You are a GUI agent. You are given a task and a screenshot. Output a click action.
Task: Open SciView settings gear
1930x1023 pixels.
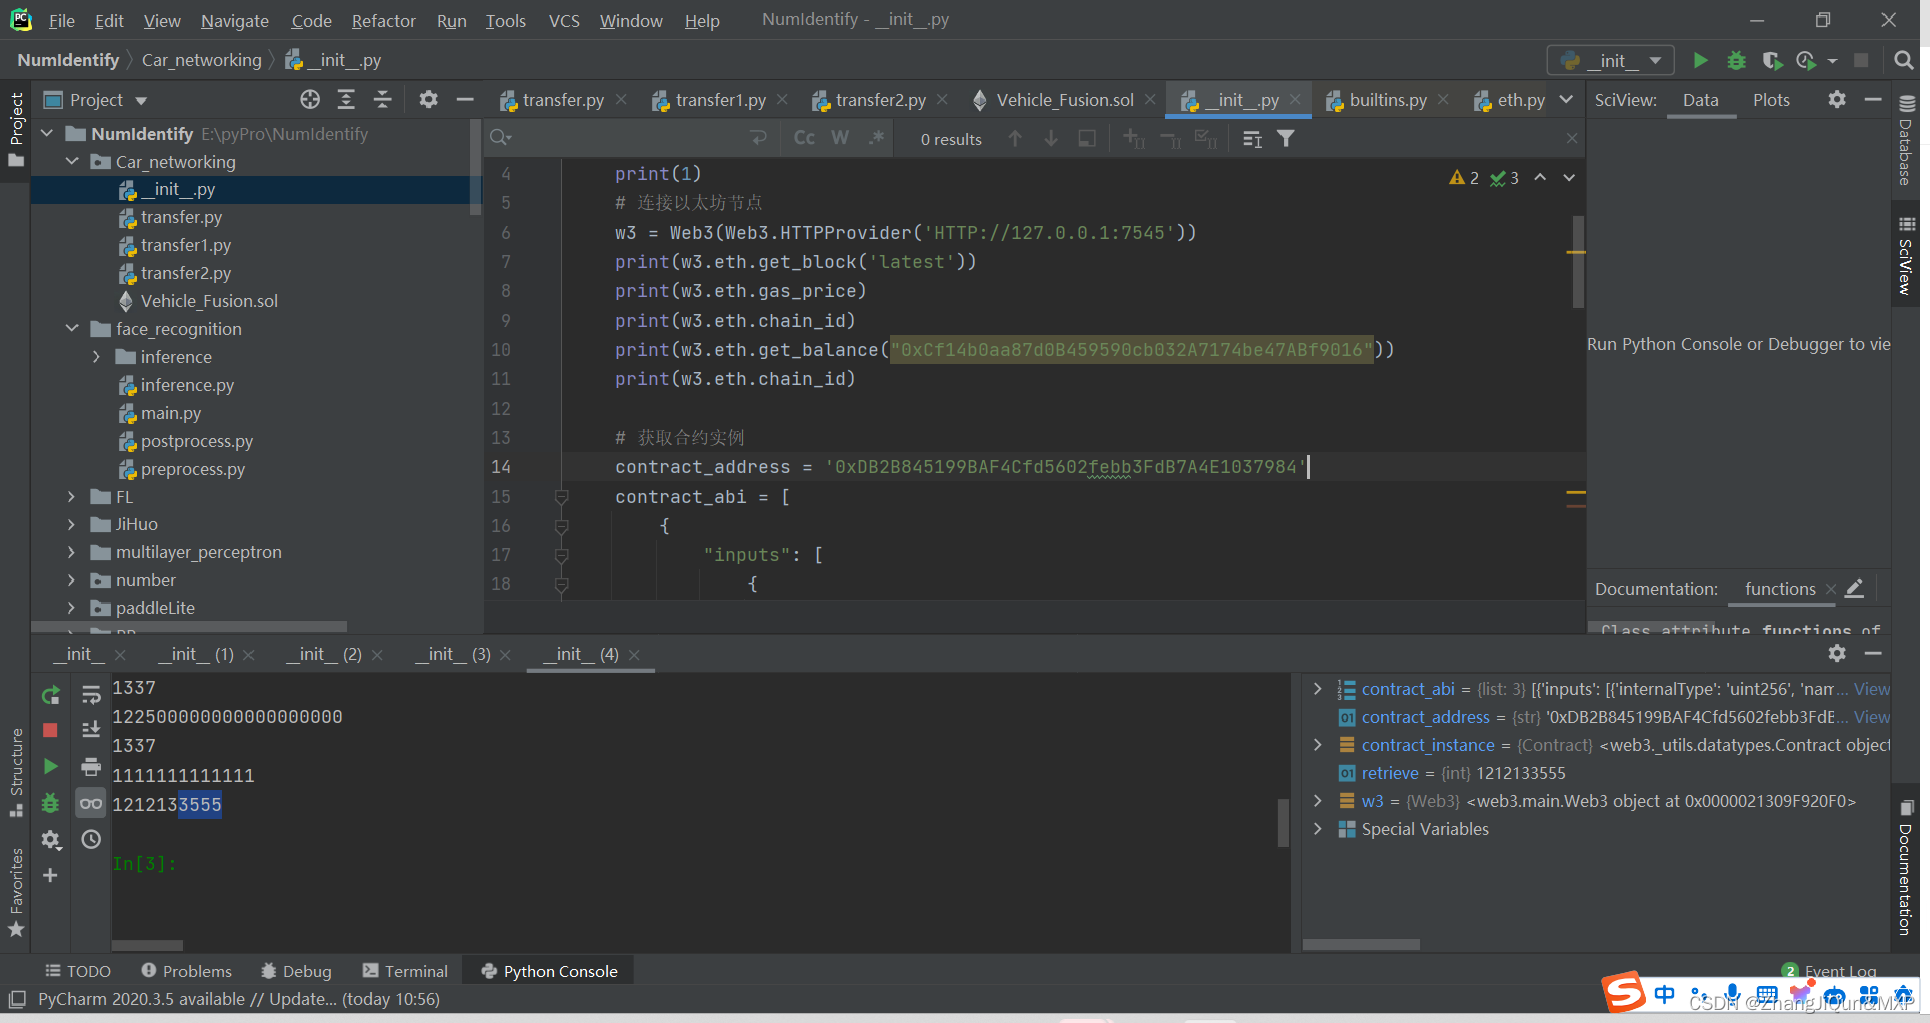coord(1837,99)
